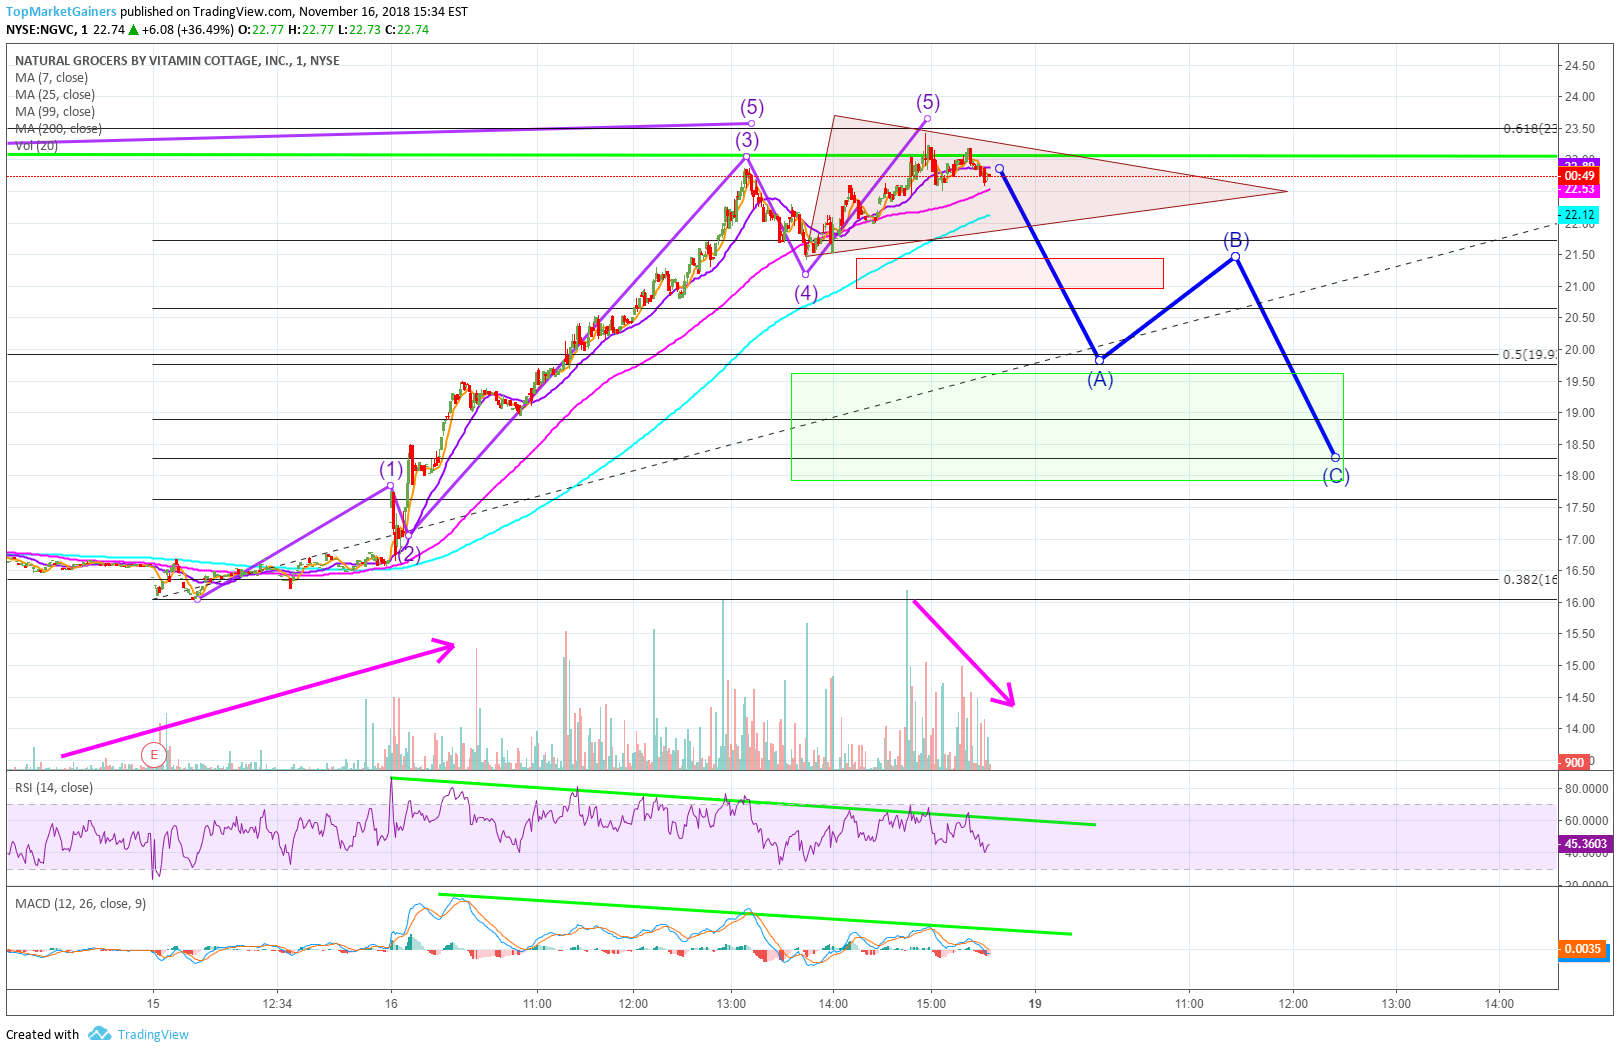Viewport: 1620px width, 1052px height.
Task: Click the 0.5(19.9 Fibonacci level label
Action: 1530,355
